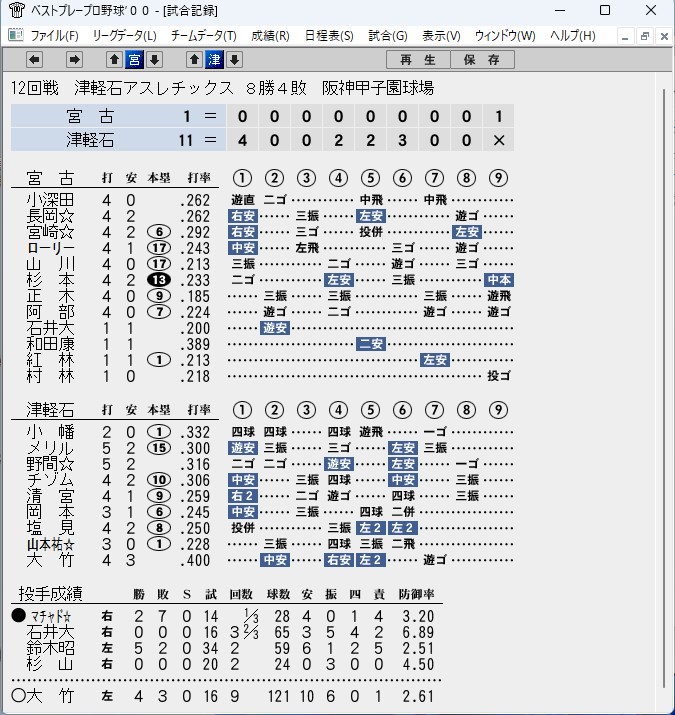Select batter 長岡☆ in 宮古 lineup
This screenshot has height=715, width=675.
pos(51,216)
